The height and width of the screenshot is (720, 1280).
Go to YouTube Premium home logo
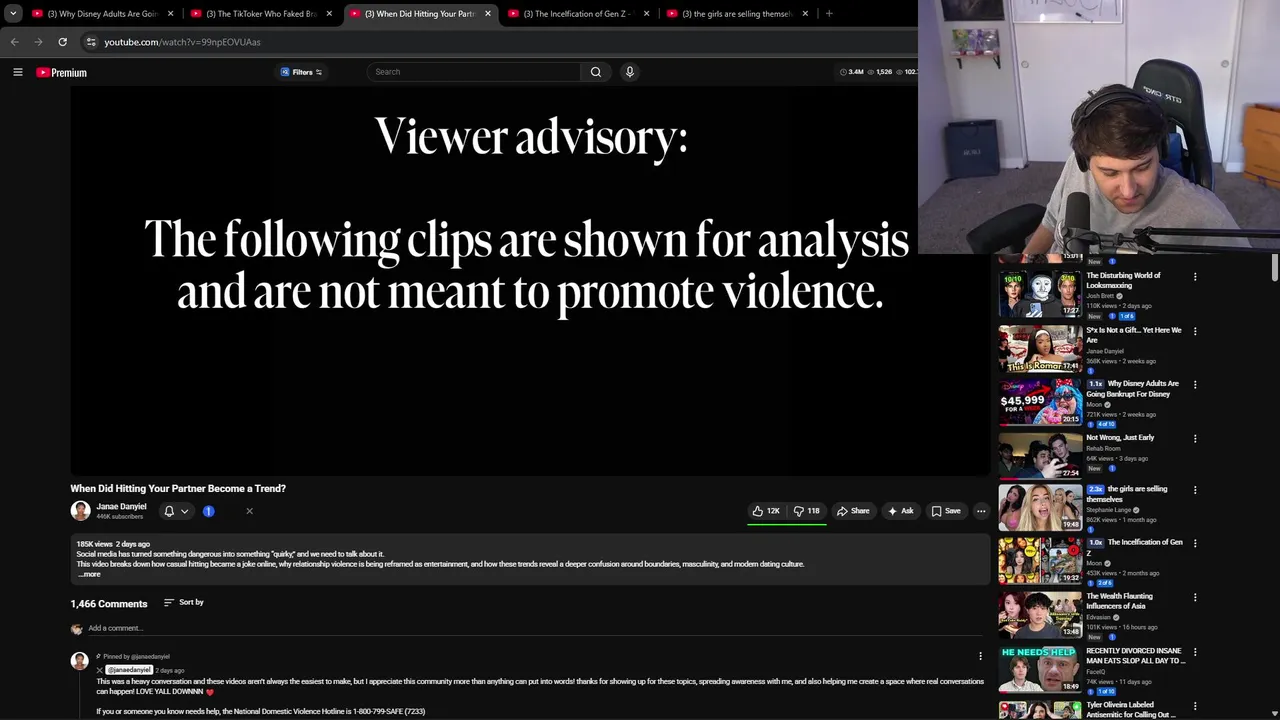coord(62,72)
